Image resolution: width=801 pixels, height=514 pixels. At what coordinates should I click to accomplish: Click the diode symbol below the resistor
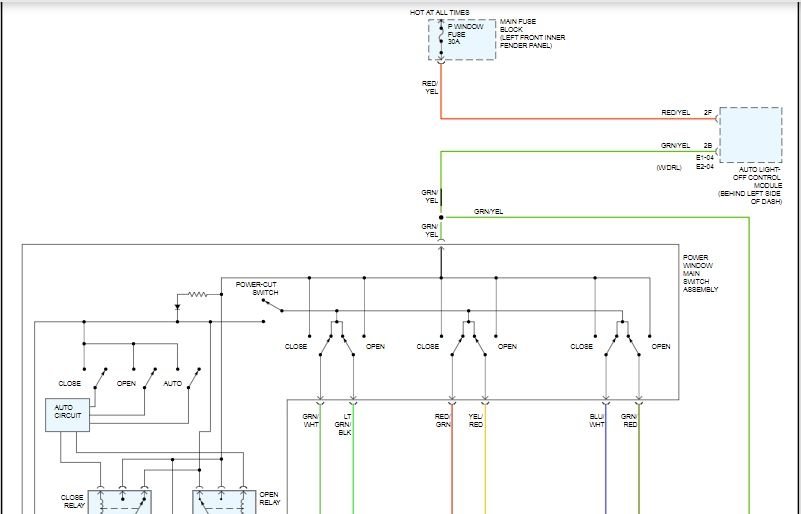[177, 308]
